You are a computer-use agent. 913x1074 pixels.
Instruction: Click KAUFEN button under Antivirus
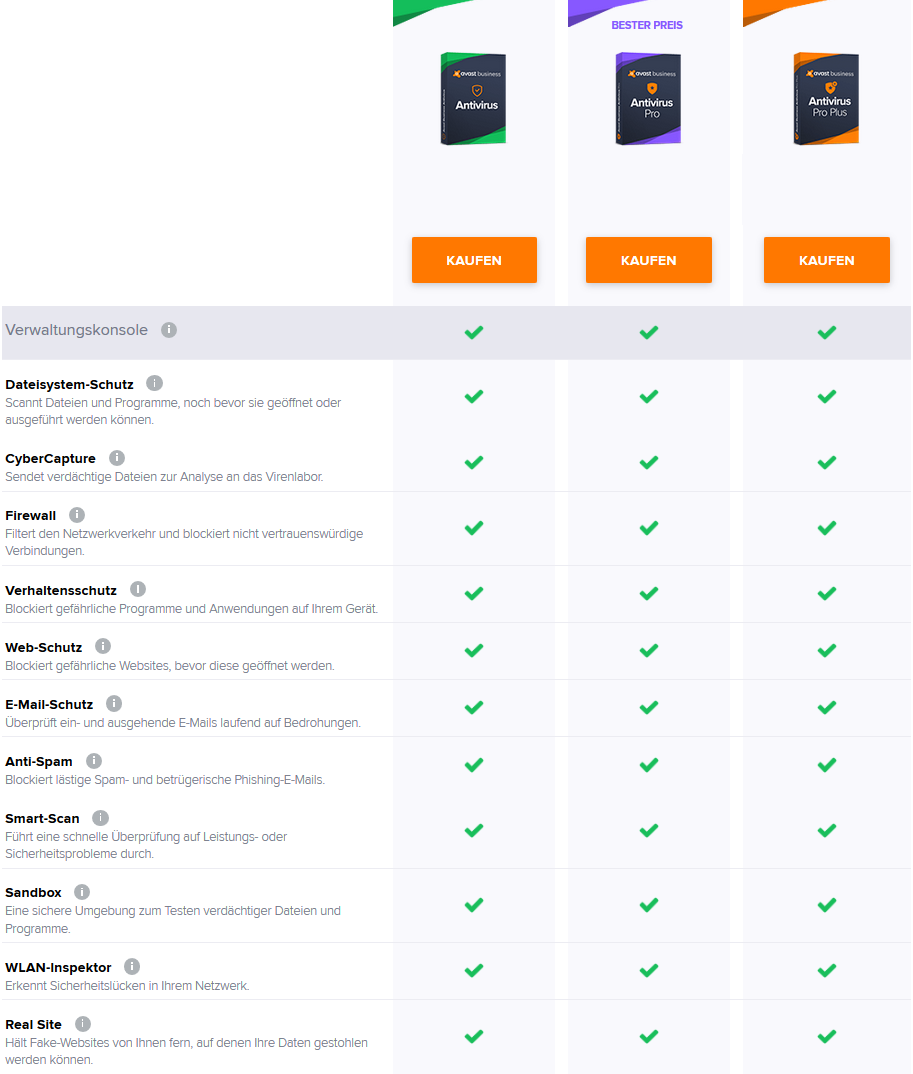pyautogui.click(x=474, y=260)
